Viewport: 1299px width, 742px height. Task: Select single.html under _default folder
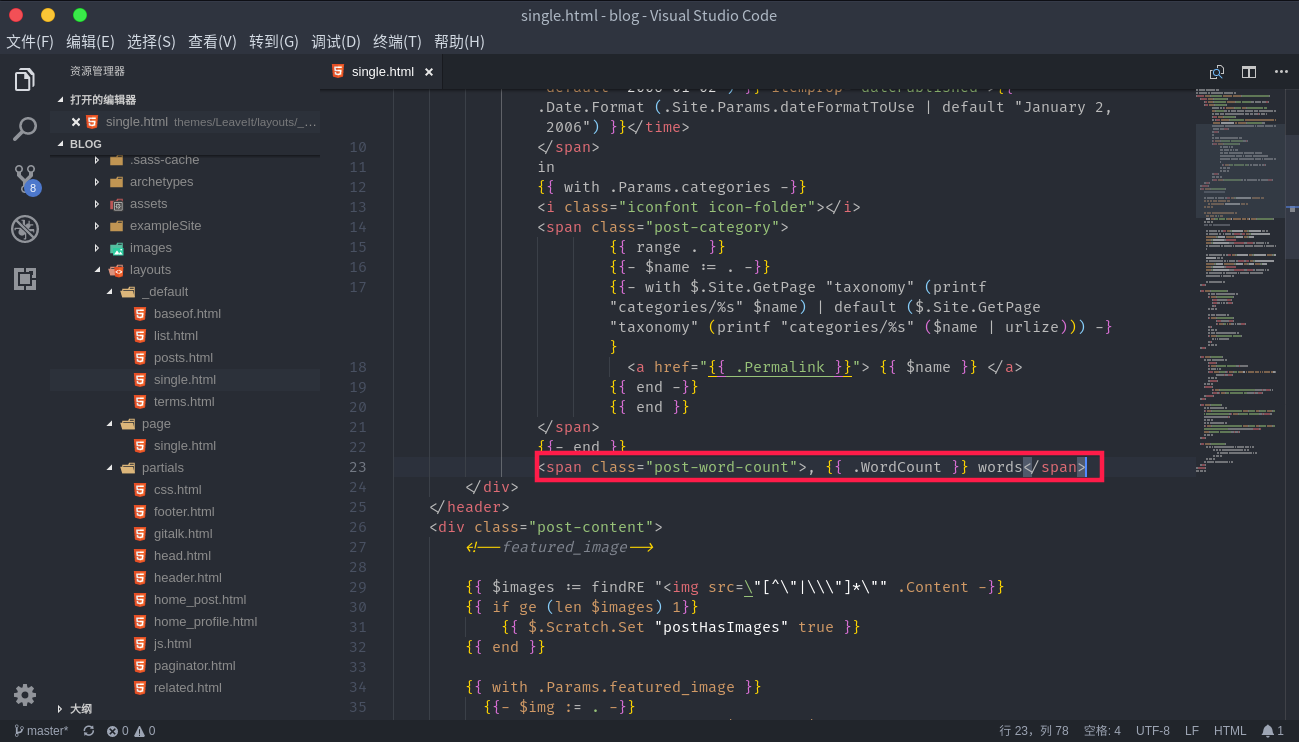coord(185,380)
